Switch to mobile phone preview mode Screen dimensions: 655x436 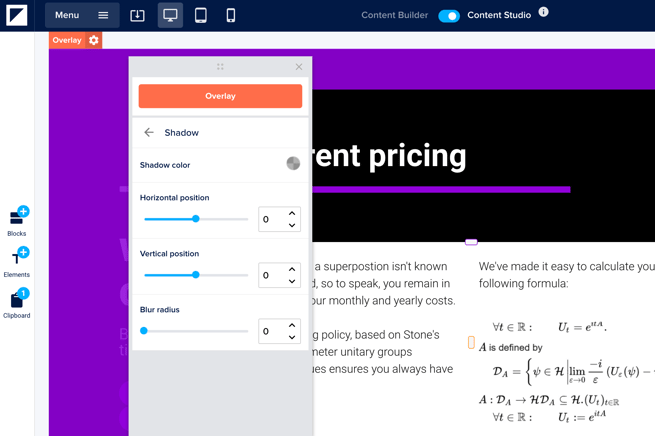click(x=231, y=15)
